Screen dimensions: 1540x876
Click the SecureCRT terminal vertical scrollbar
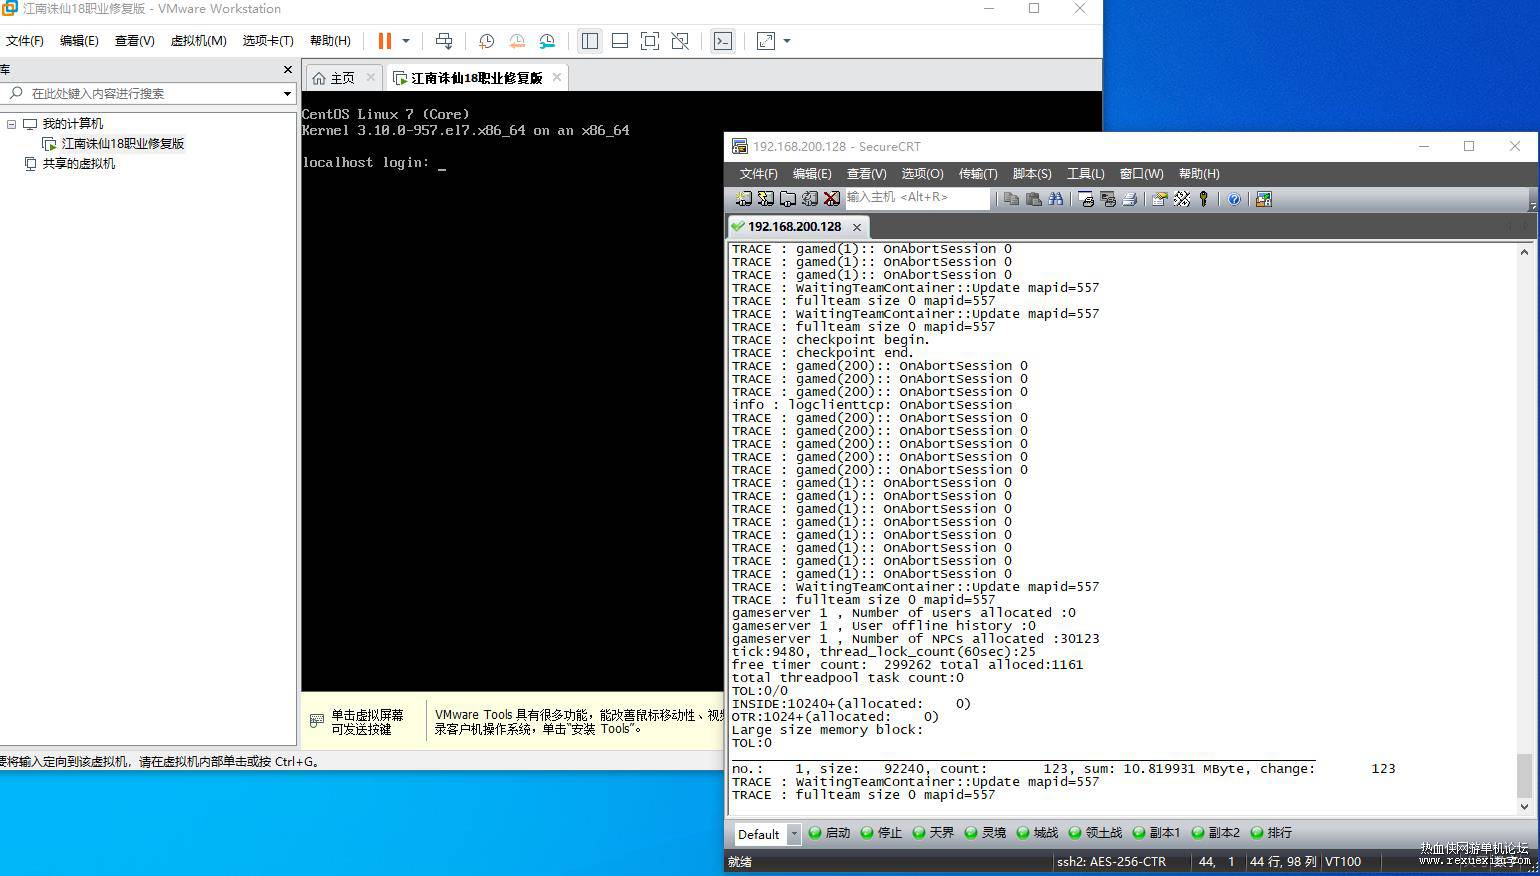click(1524, 528)
